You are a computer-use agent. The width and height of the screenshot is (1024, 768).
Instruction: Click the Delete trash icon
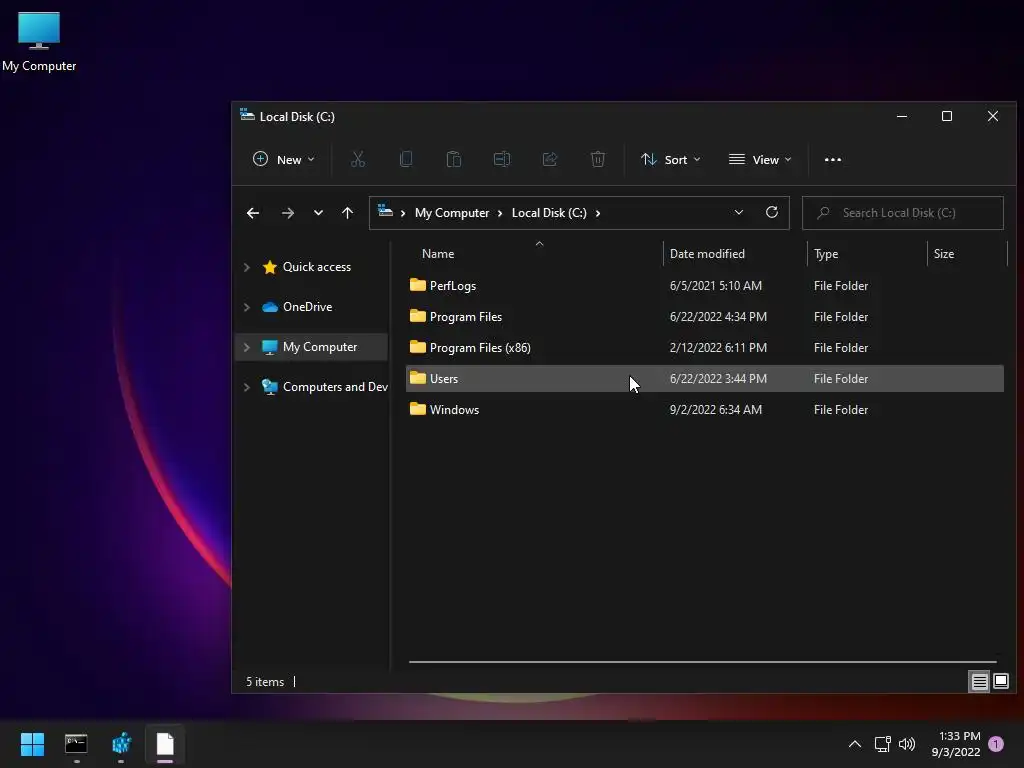coord(598,159)
